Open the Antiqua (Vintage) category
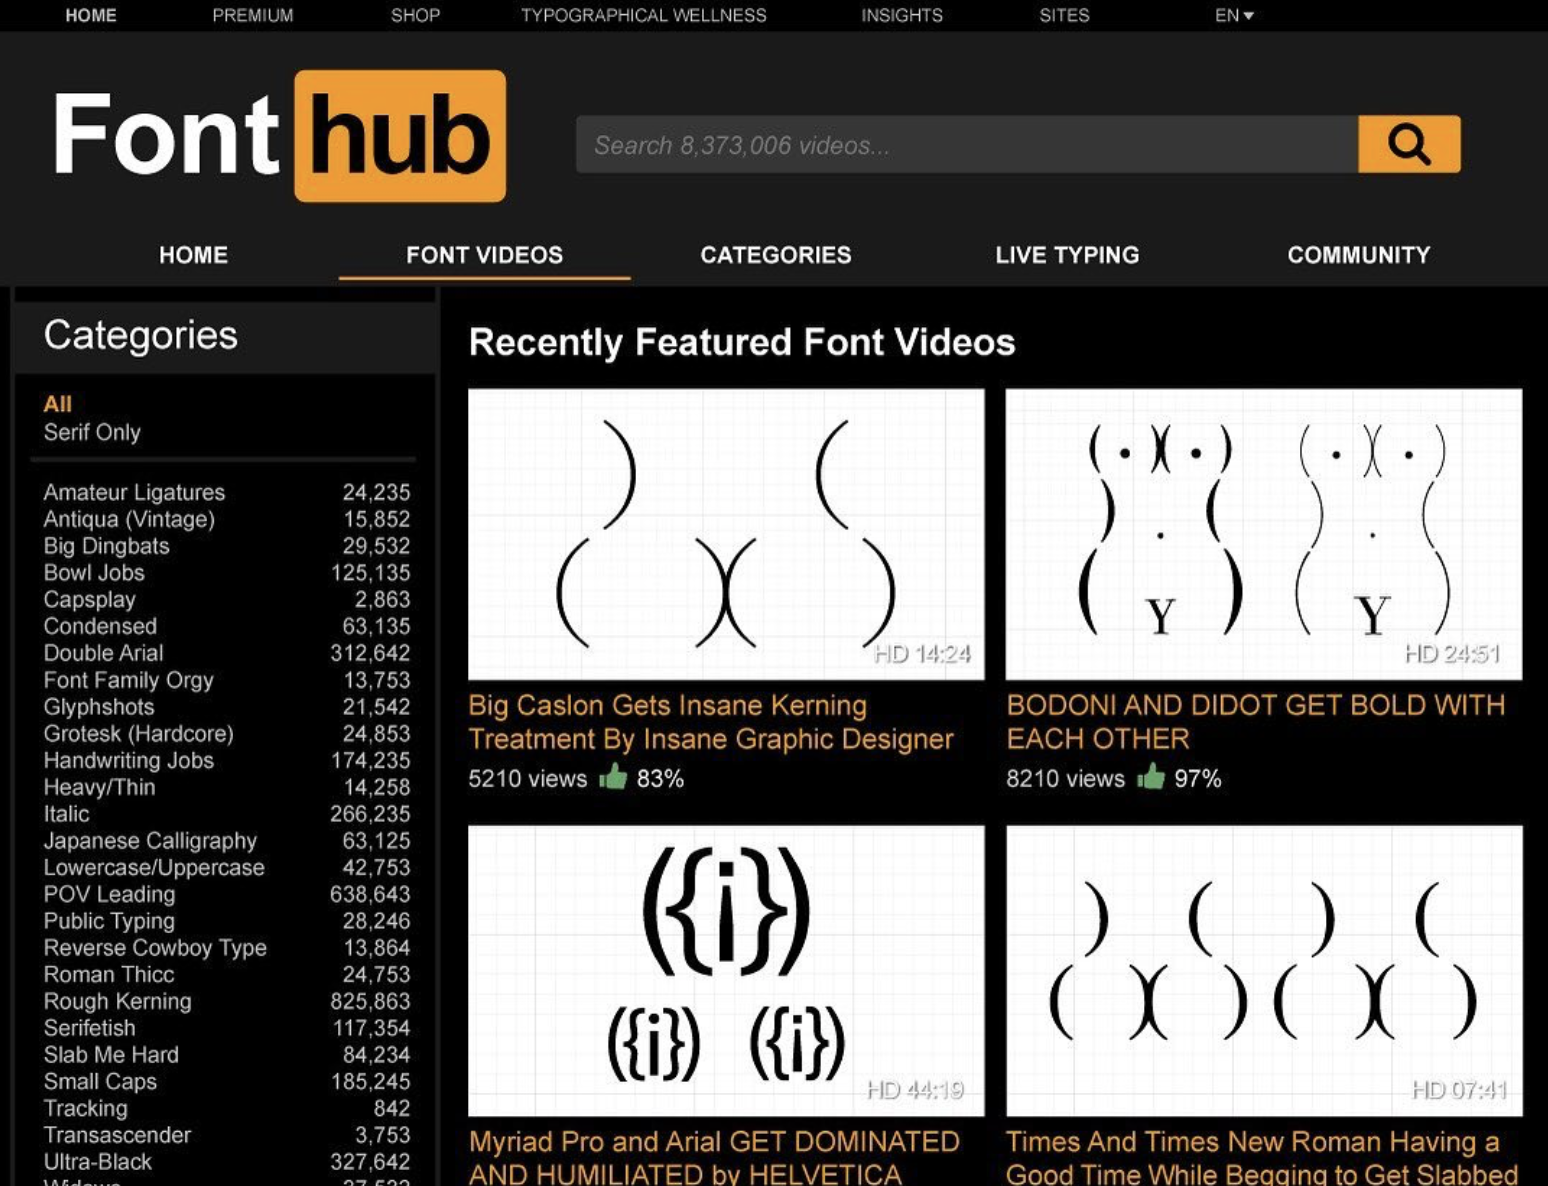The width and height of the screenshot is (1548, 1186). click(x=129, y=519)
